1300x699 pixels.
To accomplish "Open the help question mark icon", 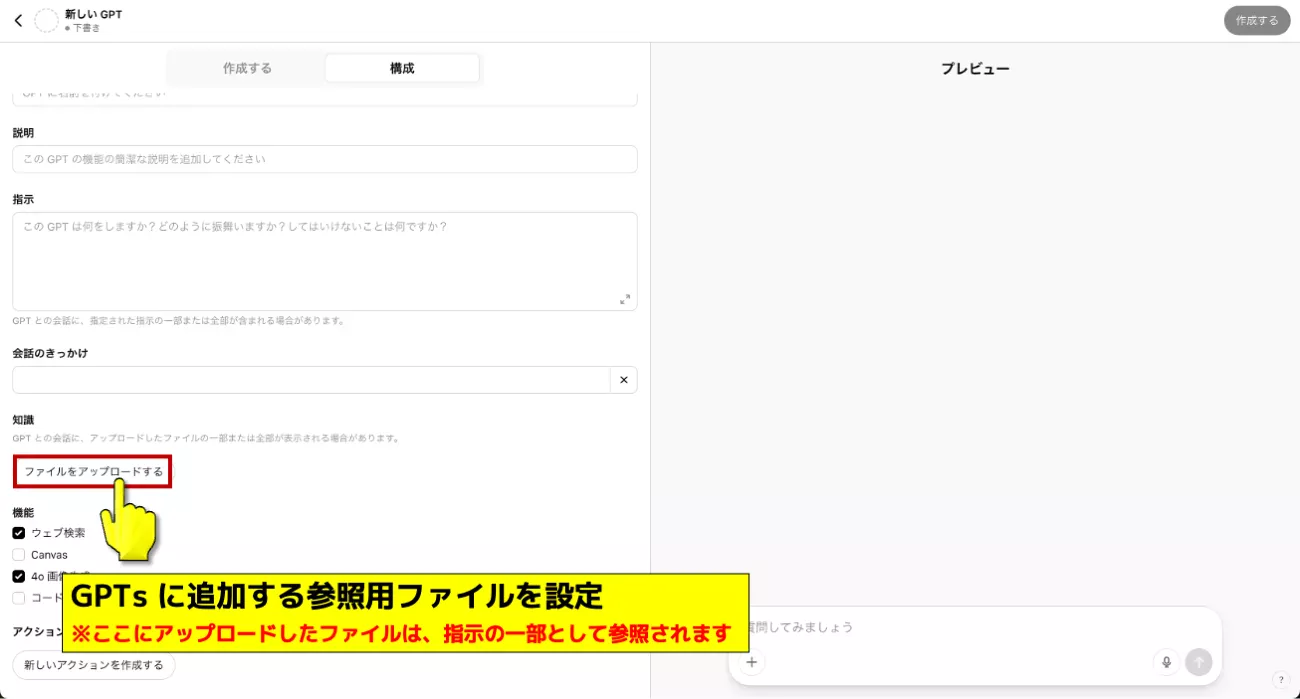I will (x=1281, y=679).
